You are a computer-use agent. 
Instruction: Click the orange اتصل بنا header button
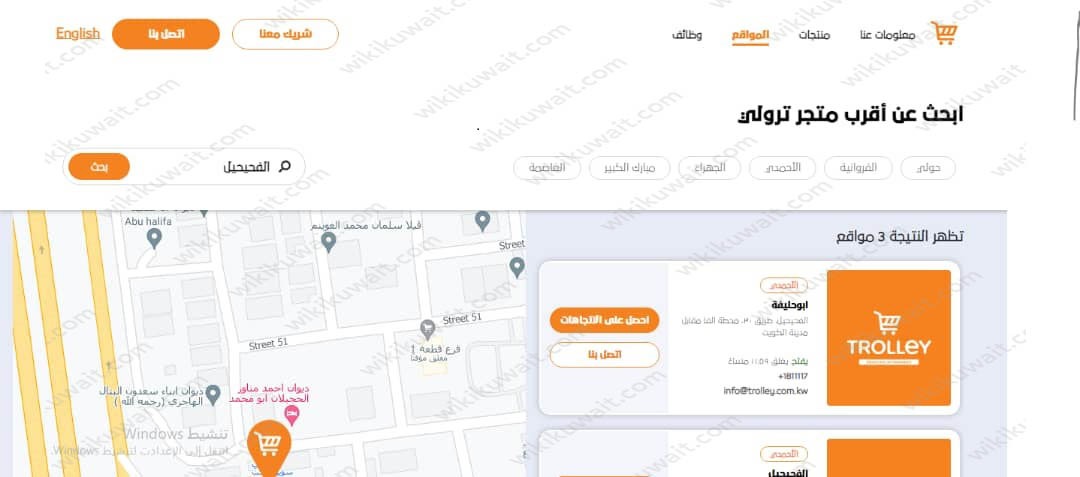pyautogui.click(x=166, y=34)
